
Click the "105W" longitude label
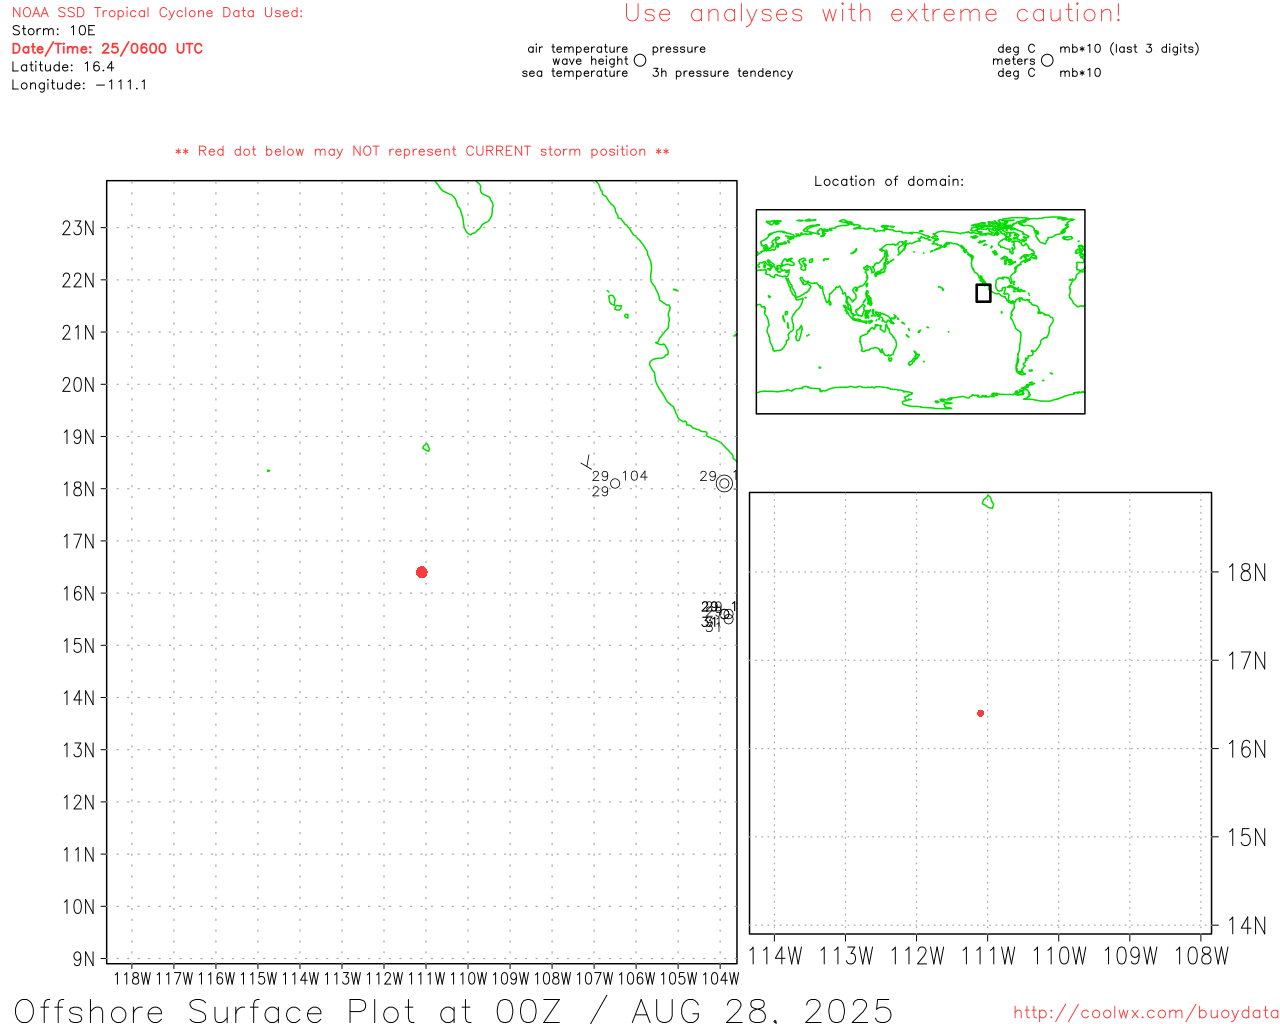(x=678, y=978)
